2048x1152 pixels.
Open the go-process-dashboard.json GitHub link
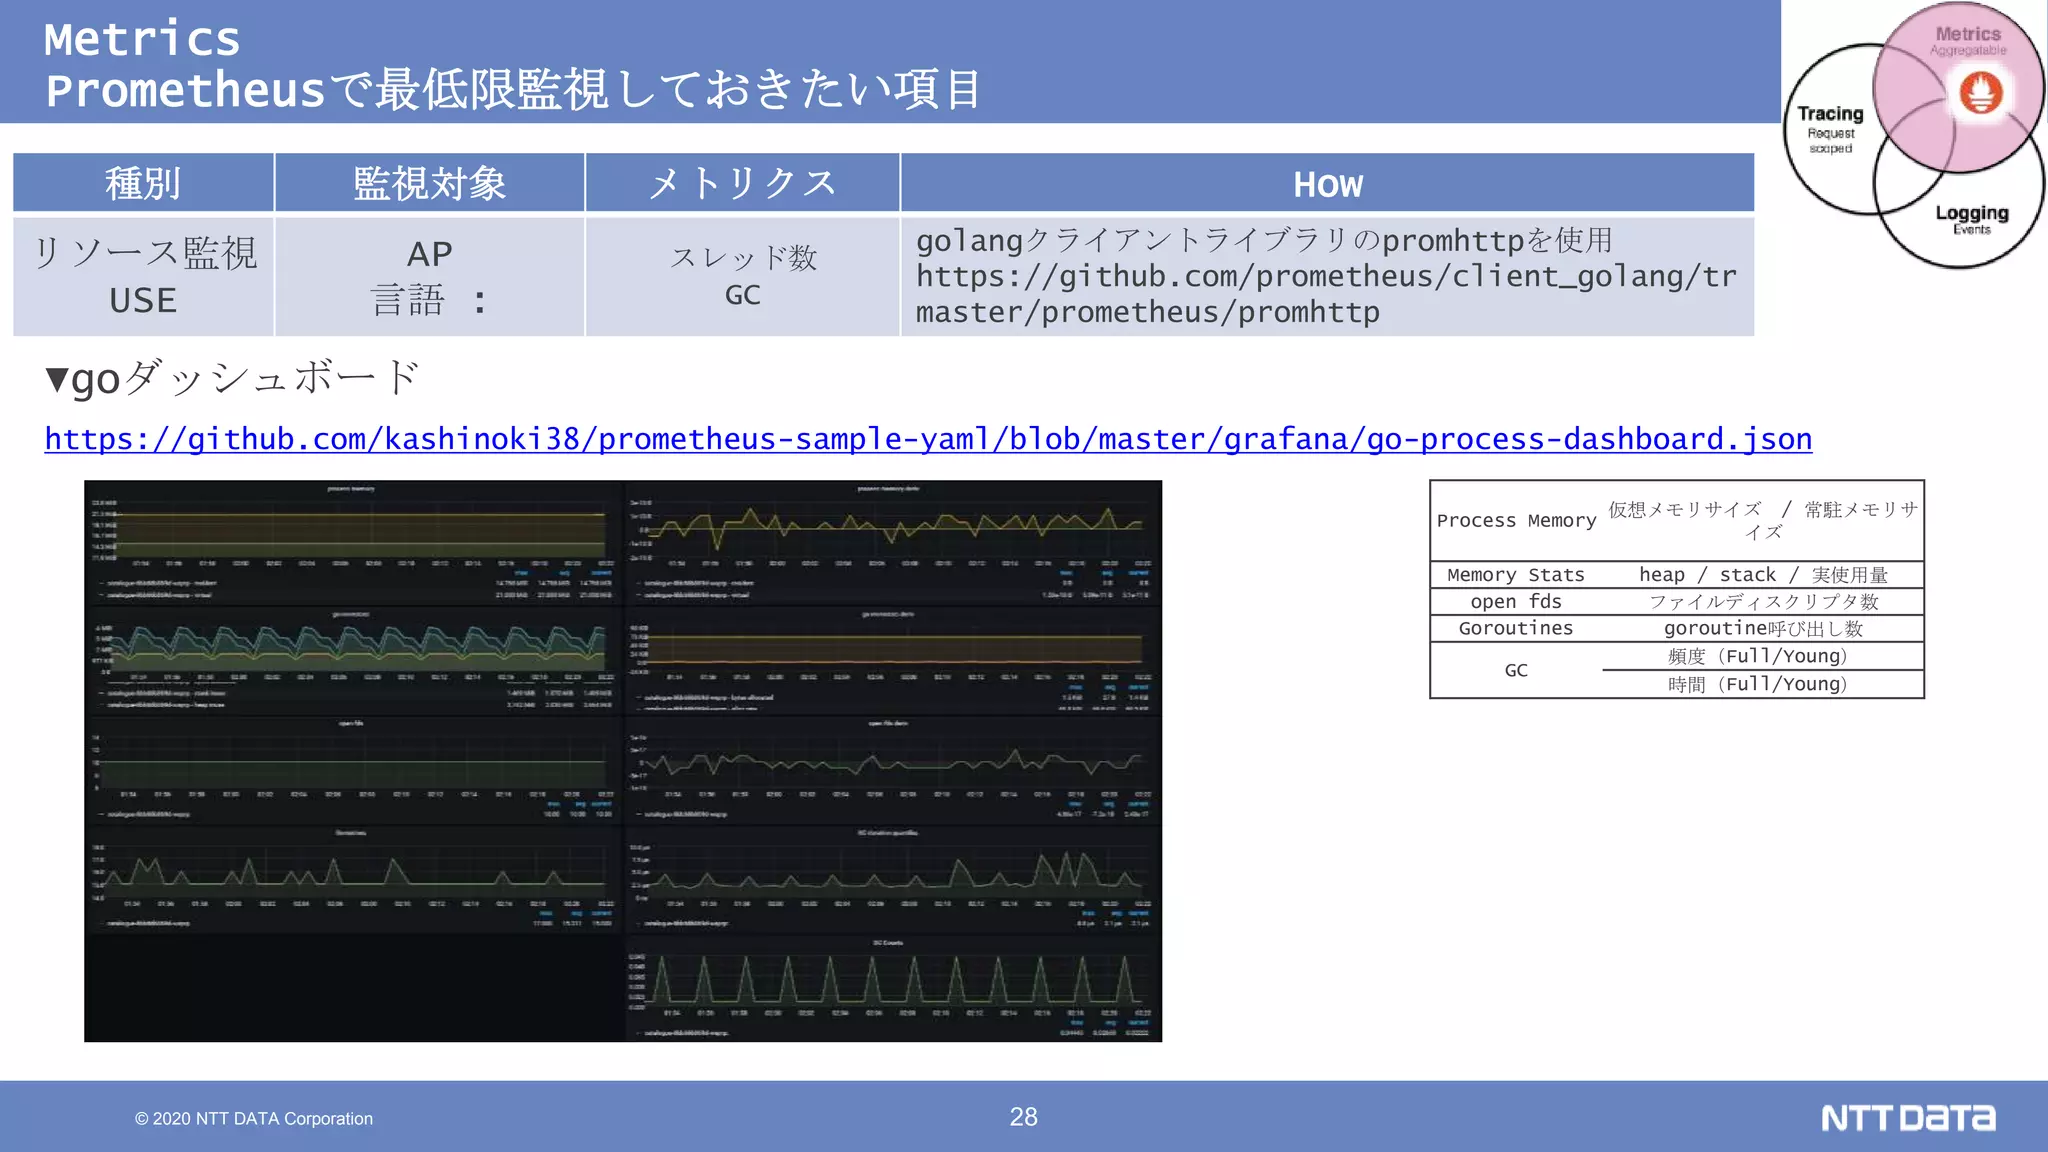coord(928,439)
